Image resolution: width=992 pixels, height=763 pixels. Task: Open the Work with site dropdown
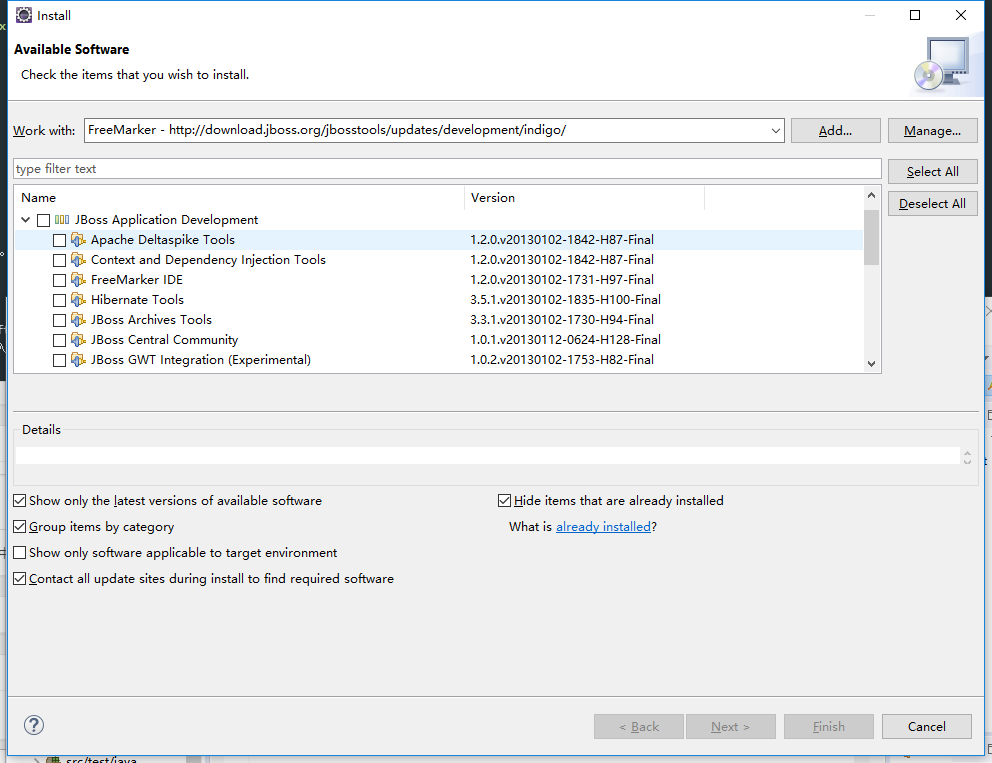point(775,130)
